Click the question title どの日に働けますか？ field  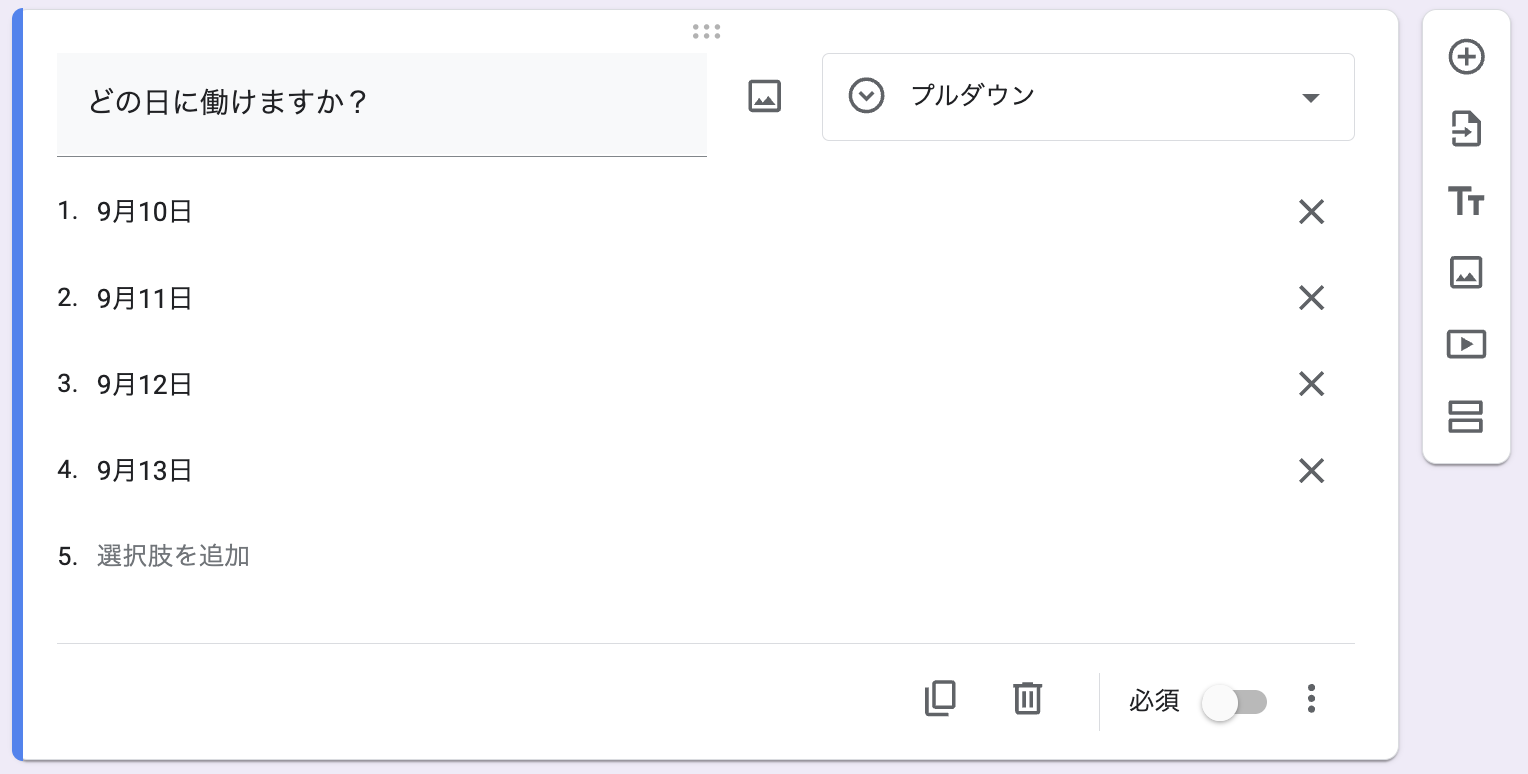(382, 104)
